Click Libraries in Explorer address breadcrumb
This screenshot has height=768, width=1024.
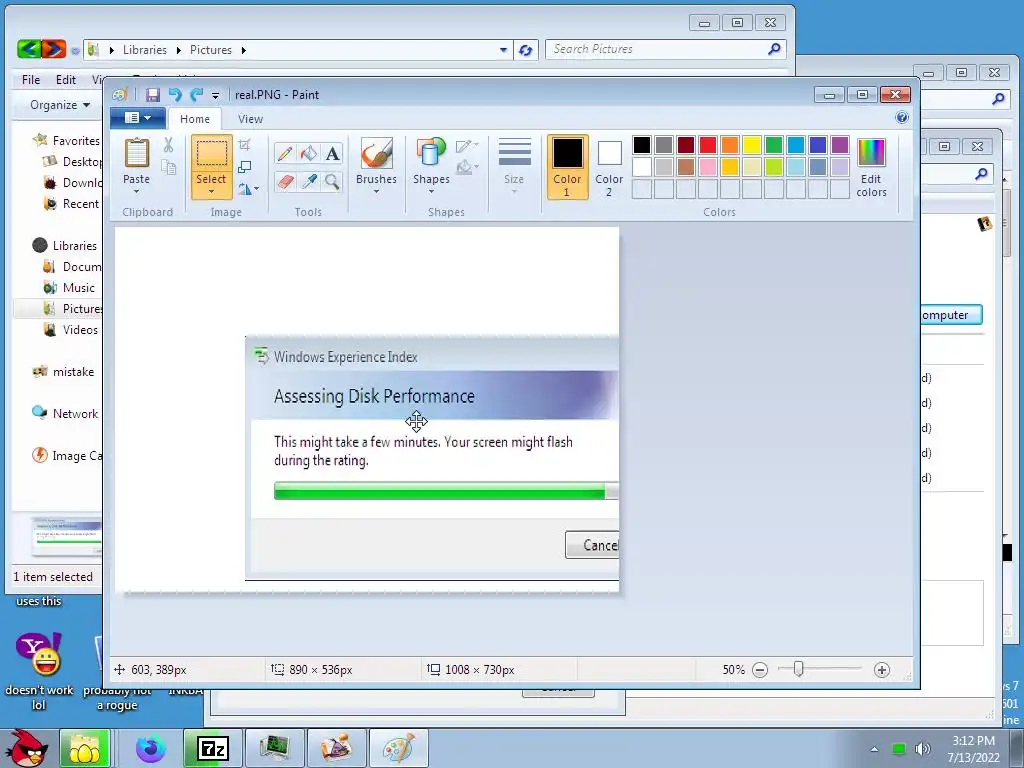coord(145,50)
